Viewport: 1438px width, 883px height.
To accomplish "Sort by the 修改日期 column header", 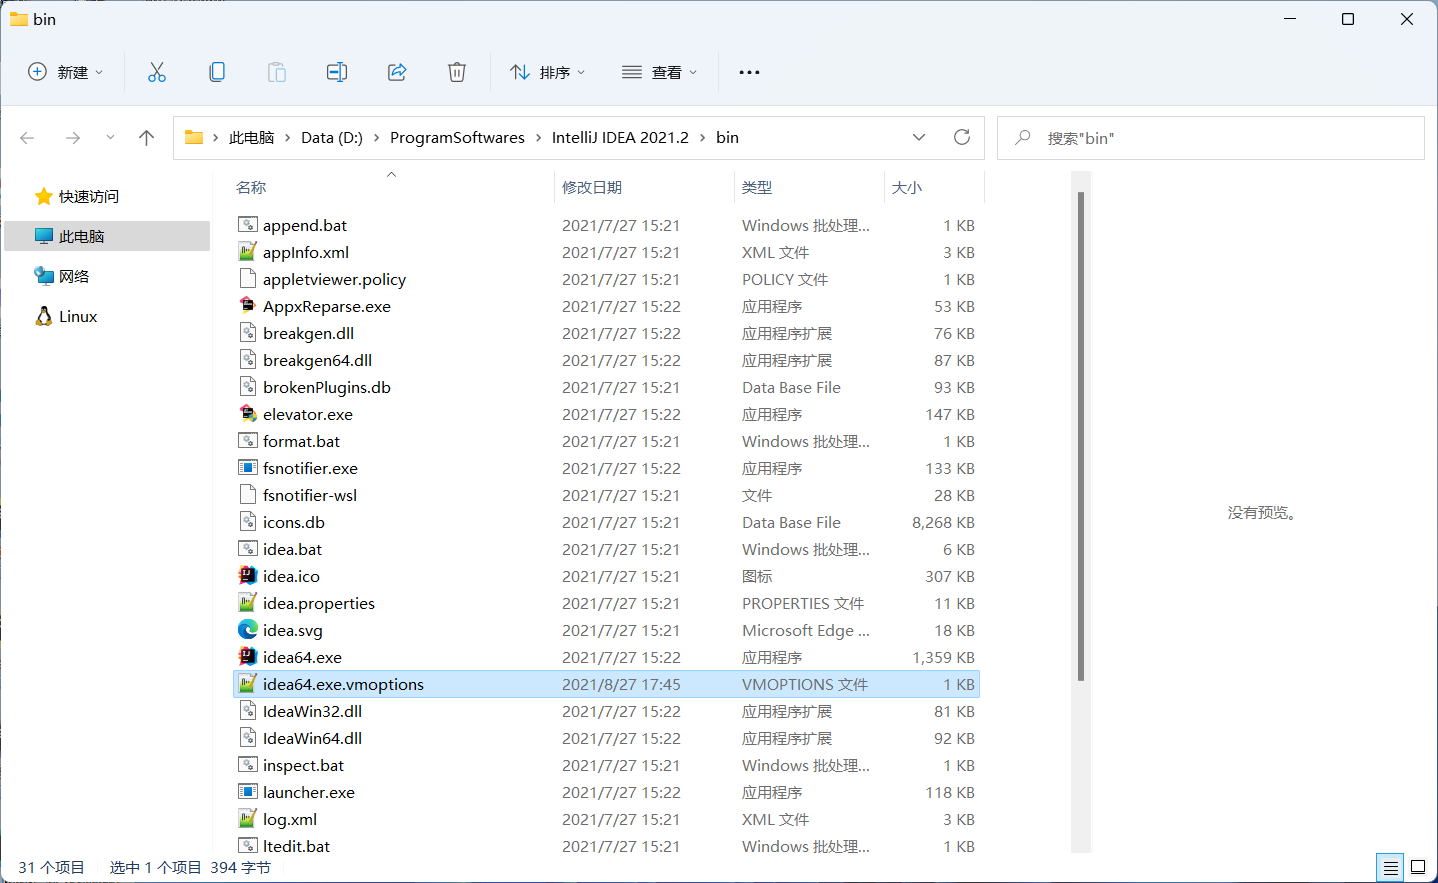I will tap(592, 187).
